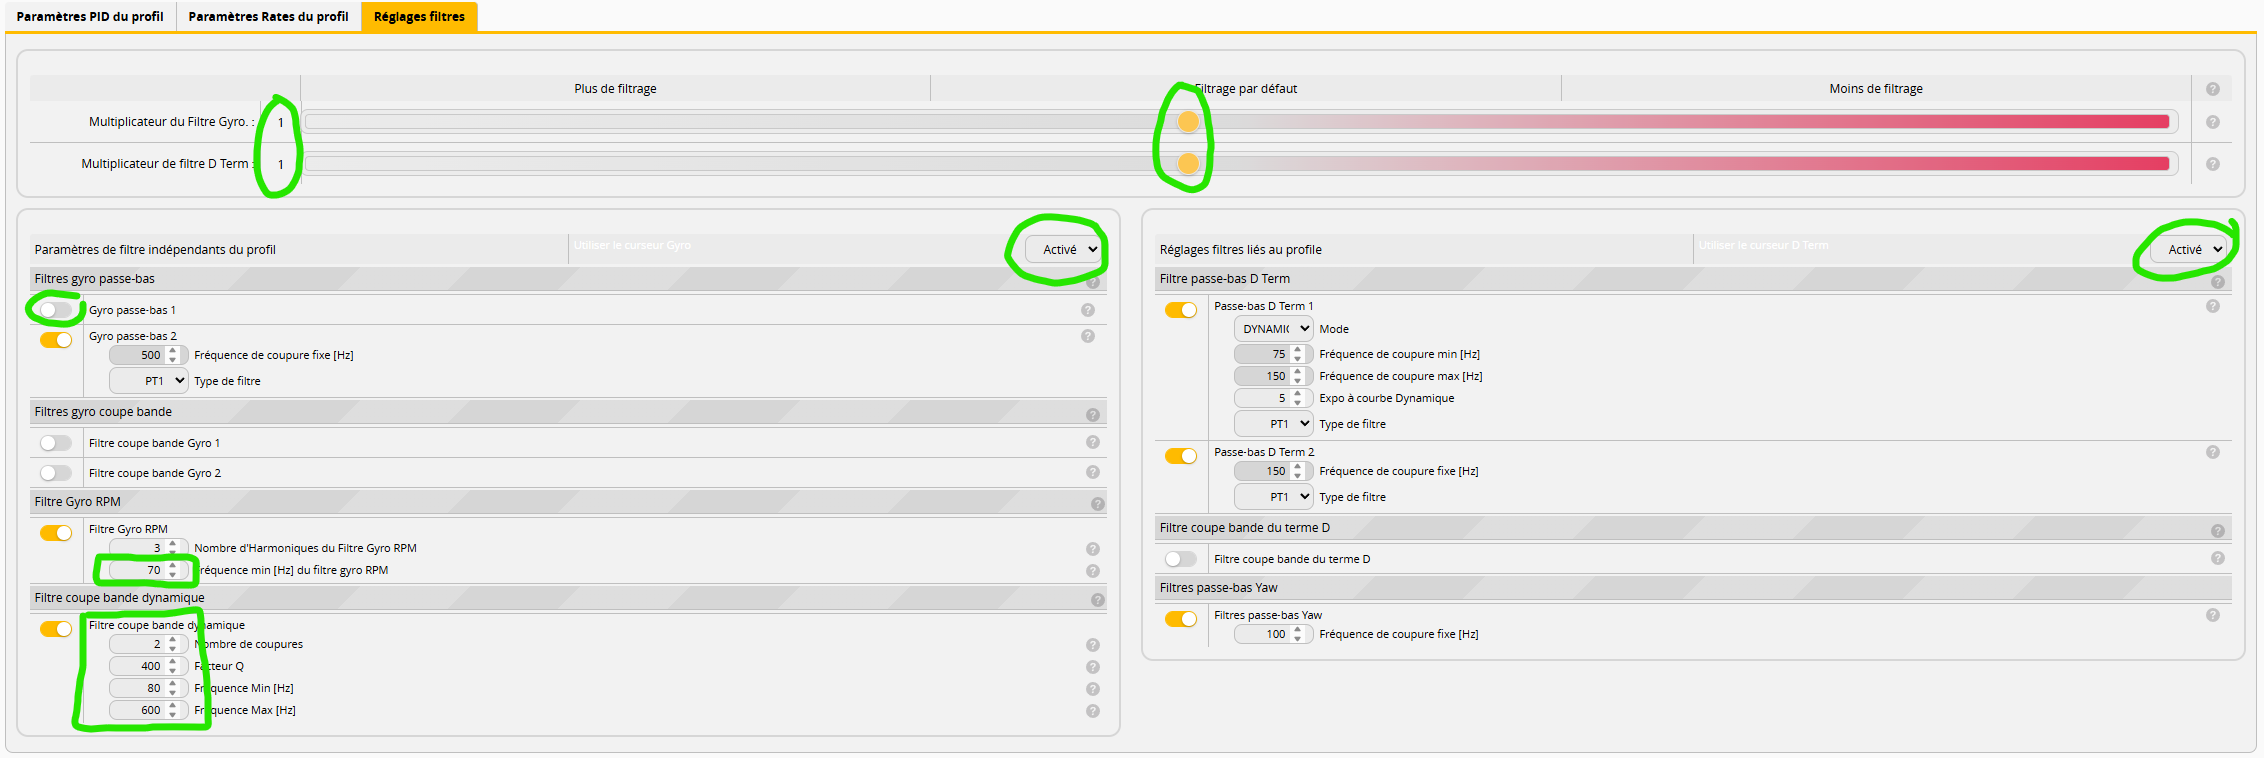
Task: Click help icon for Filtres passe-bas Yaw
Action: coord(2212,615)
